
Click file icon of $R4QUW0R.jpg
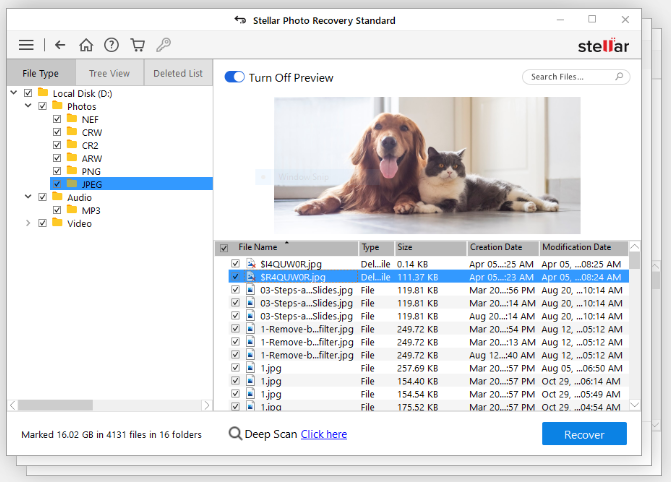(251, 277)
